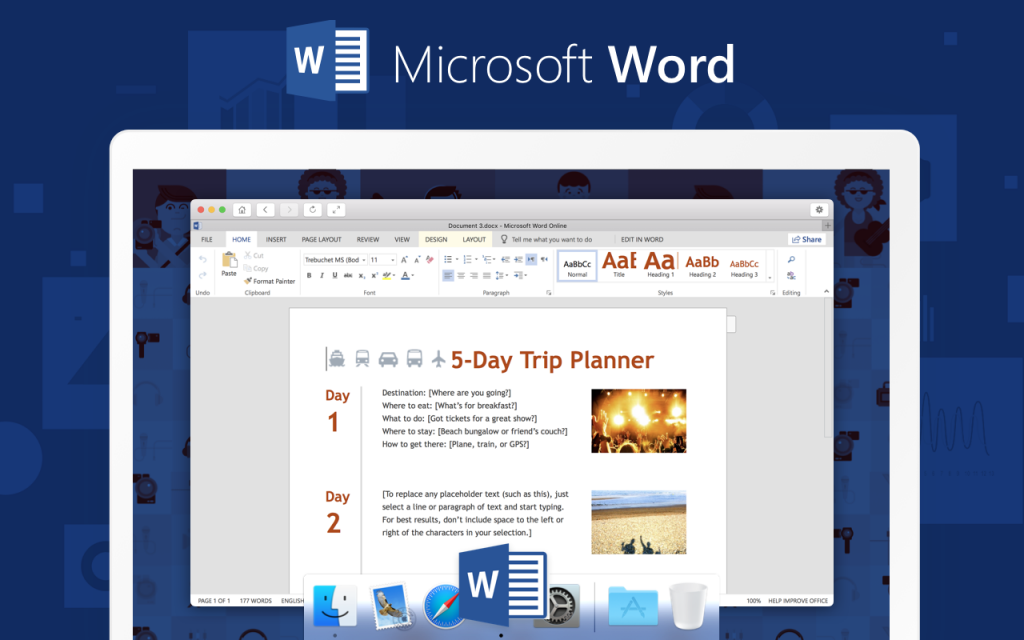1024x640 pixels.
Task: Click EDIT IN WORD
Action: tap(642, 240)
